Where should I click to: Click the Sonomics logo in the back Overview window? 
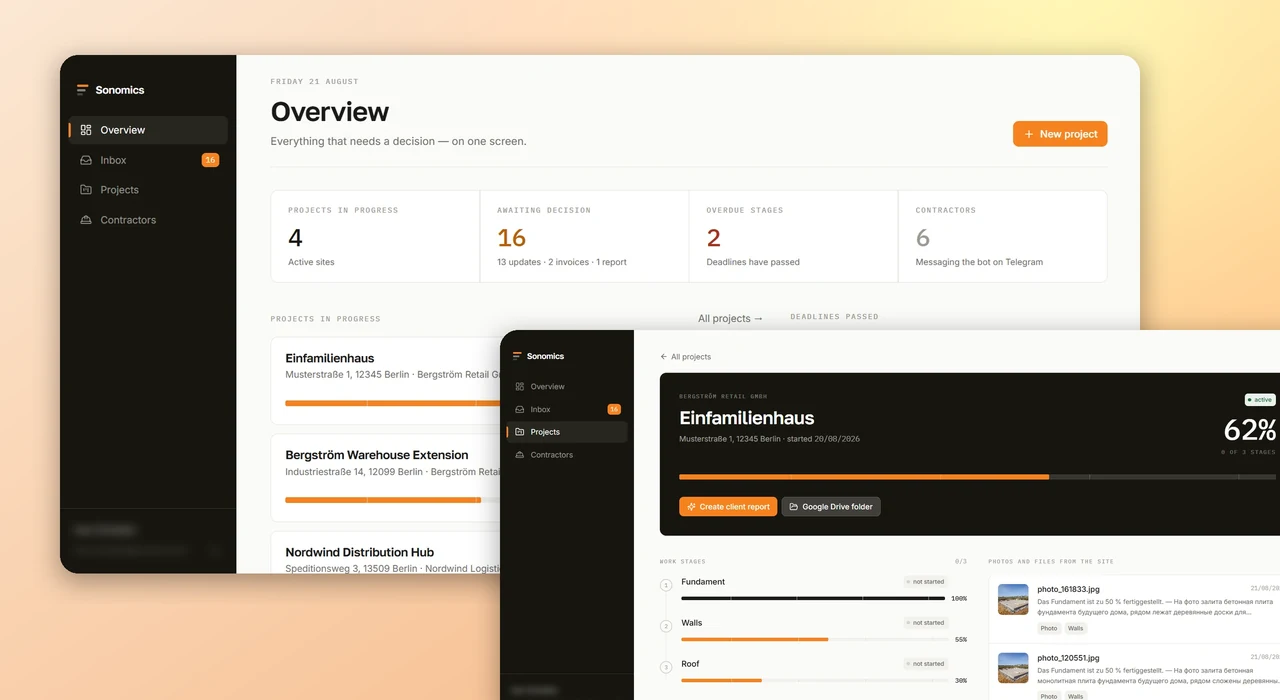110,90
